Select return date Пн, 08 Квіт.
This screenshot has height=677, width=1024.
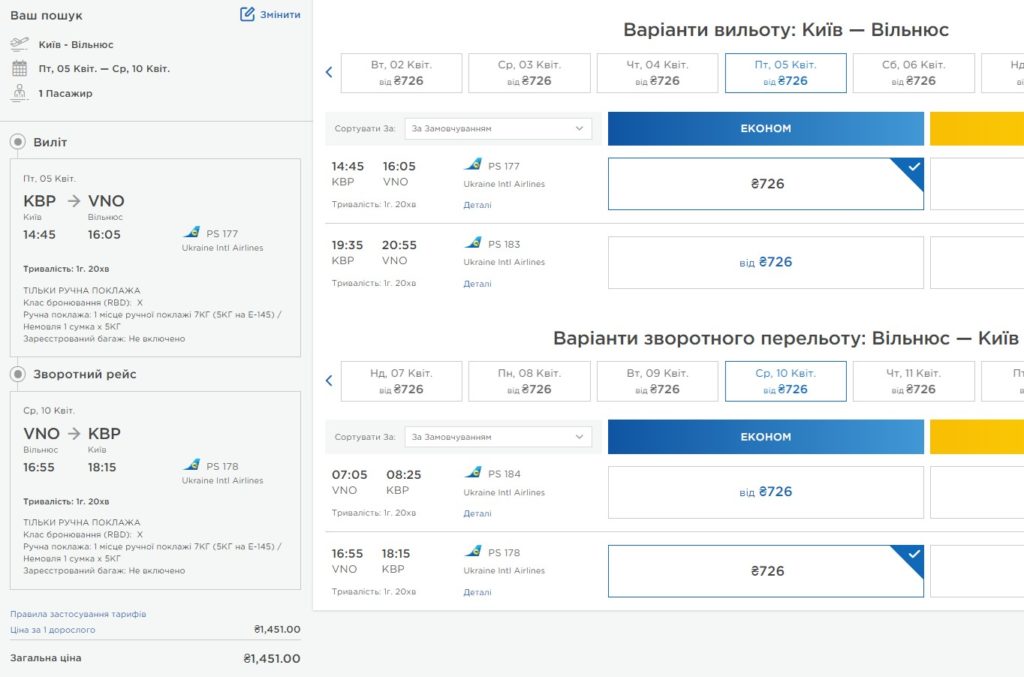(530, 381)
